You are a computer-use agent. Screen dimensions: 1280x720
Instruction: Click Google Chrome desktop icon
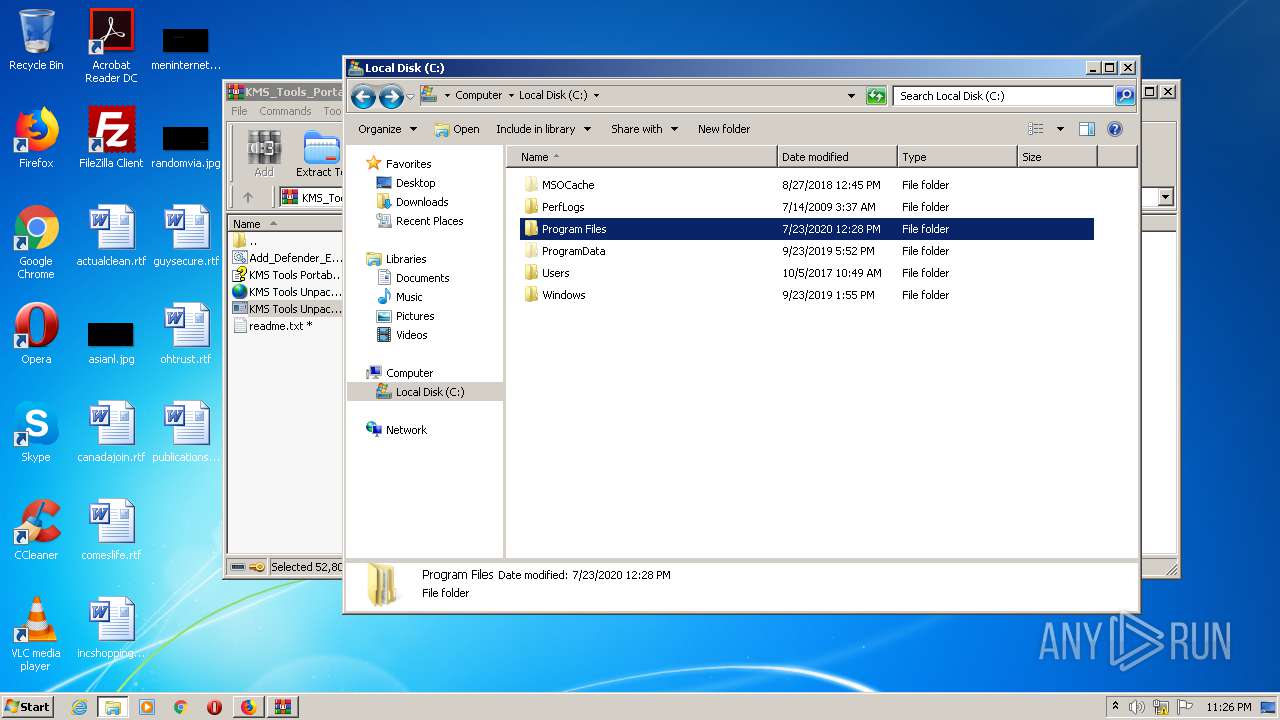[36, 243]
